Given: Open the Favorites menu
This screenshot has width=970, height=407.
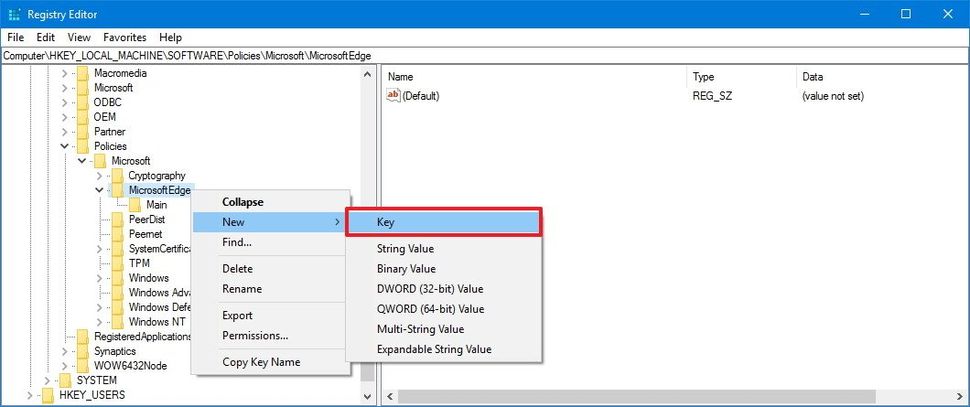Looking at the screenshot, I should coord(125,37).
